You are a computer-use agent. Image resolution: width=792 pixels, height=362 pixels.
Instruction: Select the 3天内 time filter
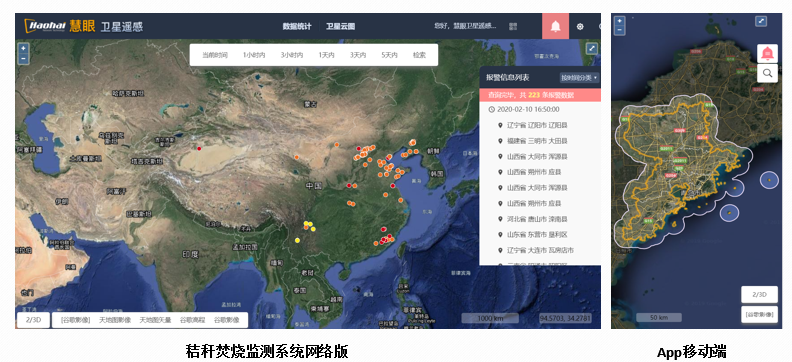click(x=358, y=55)
